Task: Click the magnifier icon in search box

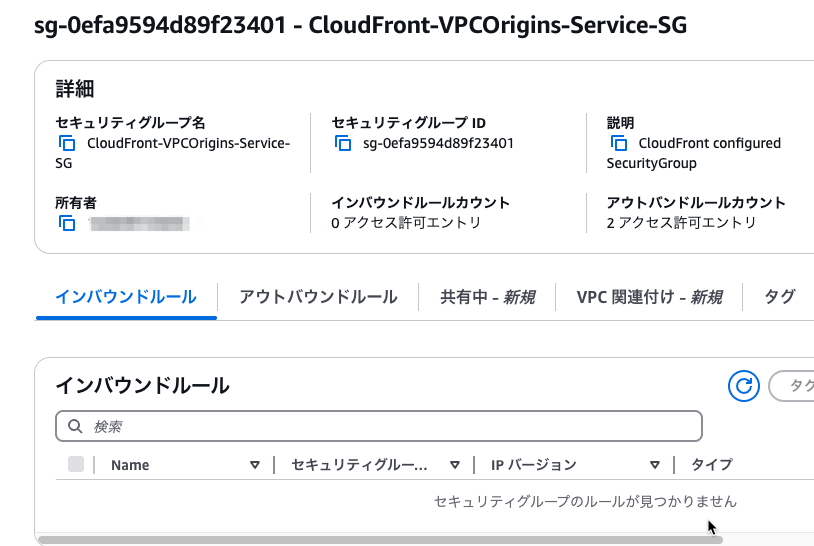Action: pos(75,426)
